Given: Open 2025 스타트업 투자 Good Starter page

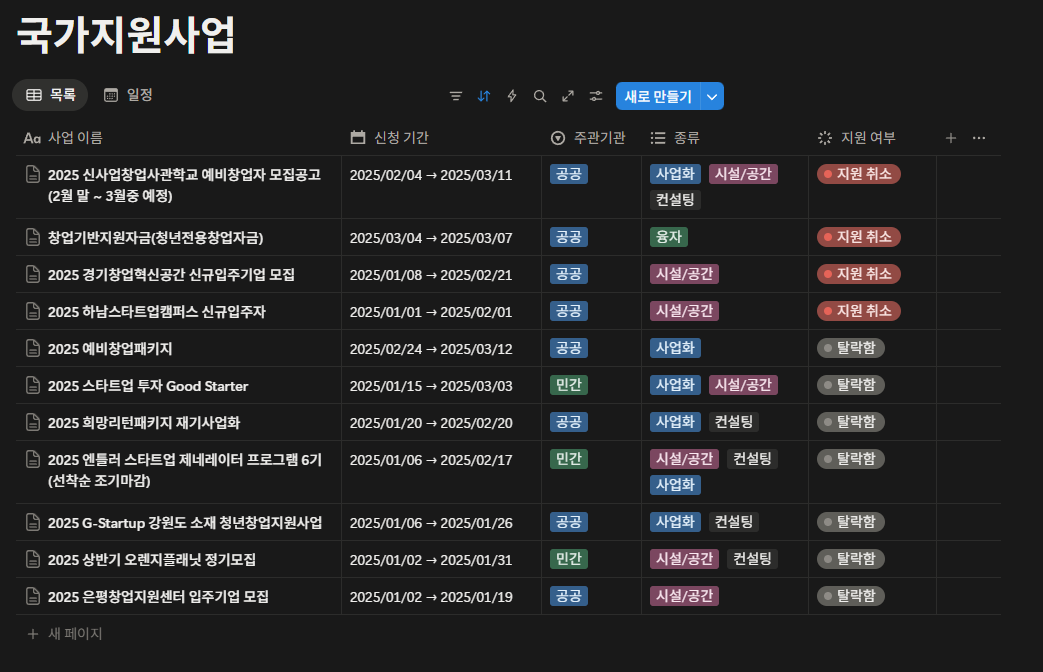Looking at the screenshot, I should tap(148, 386).
